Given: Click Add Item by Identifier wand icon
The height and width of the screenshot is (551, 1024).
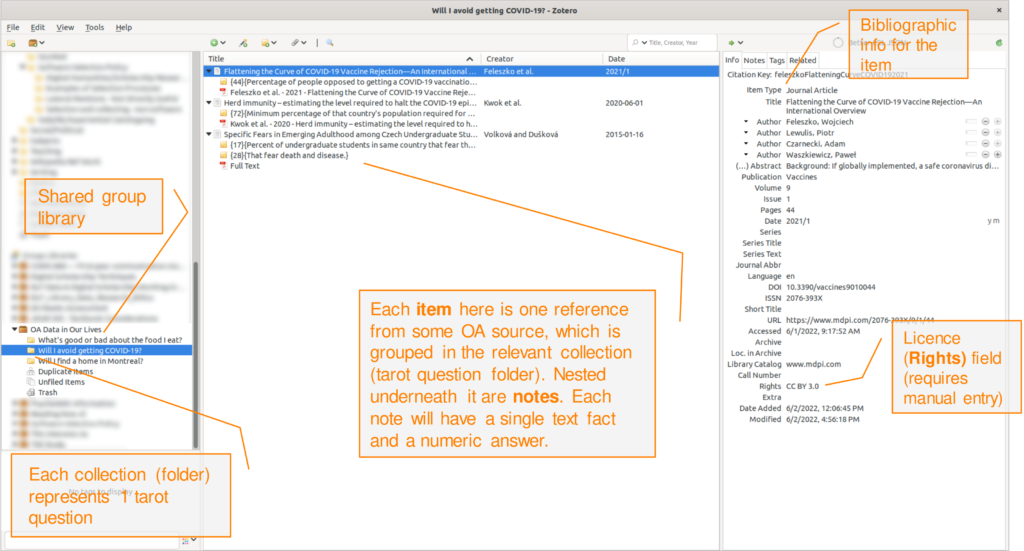Looking at the screenshot, I should (243, 43).
